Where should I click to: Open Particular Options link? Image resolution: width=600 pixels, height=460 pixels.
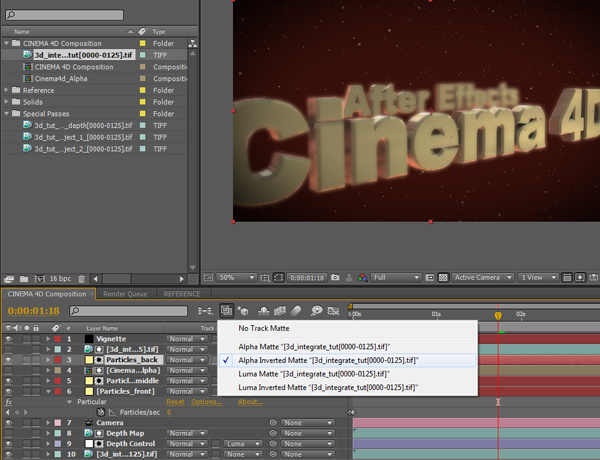pyautogui.click(x=207, y=402)
